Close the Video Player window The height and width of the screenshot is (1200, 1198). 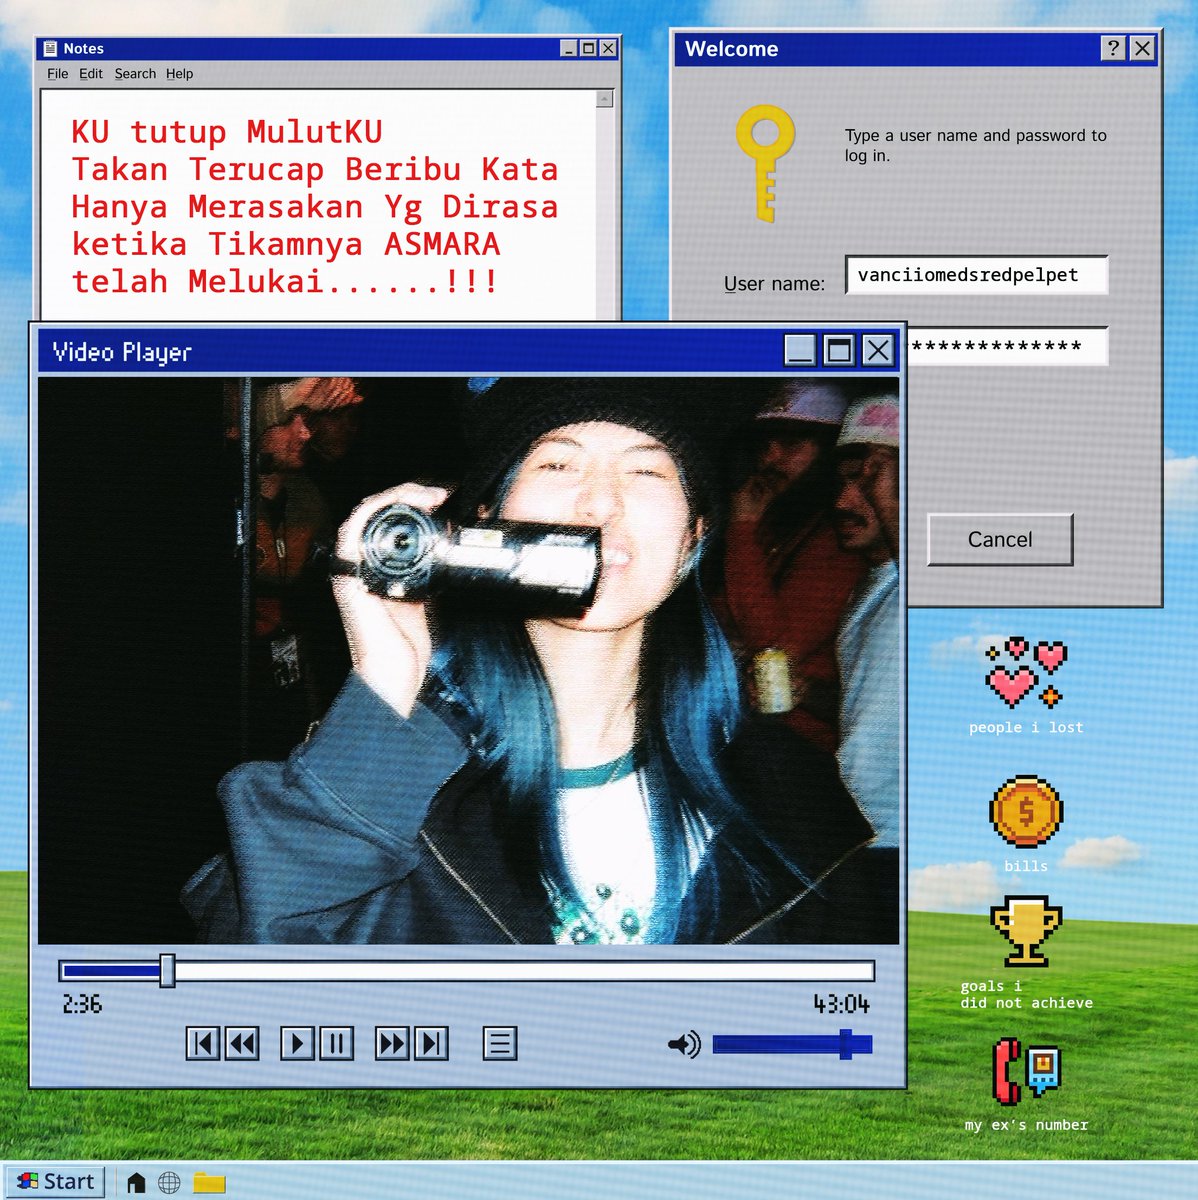[878, 350]
